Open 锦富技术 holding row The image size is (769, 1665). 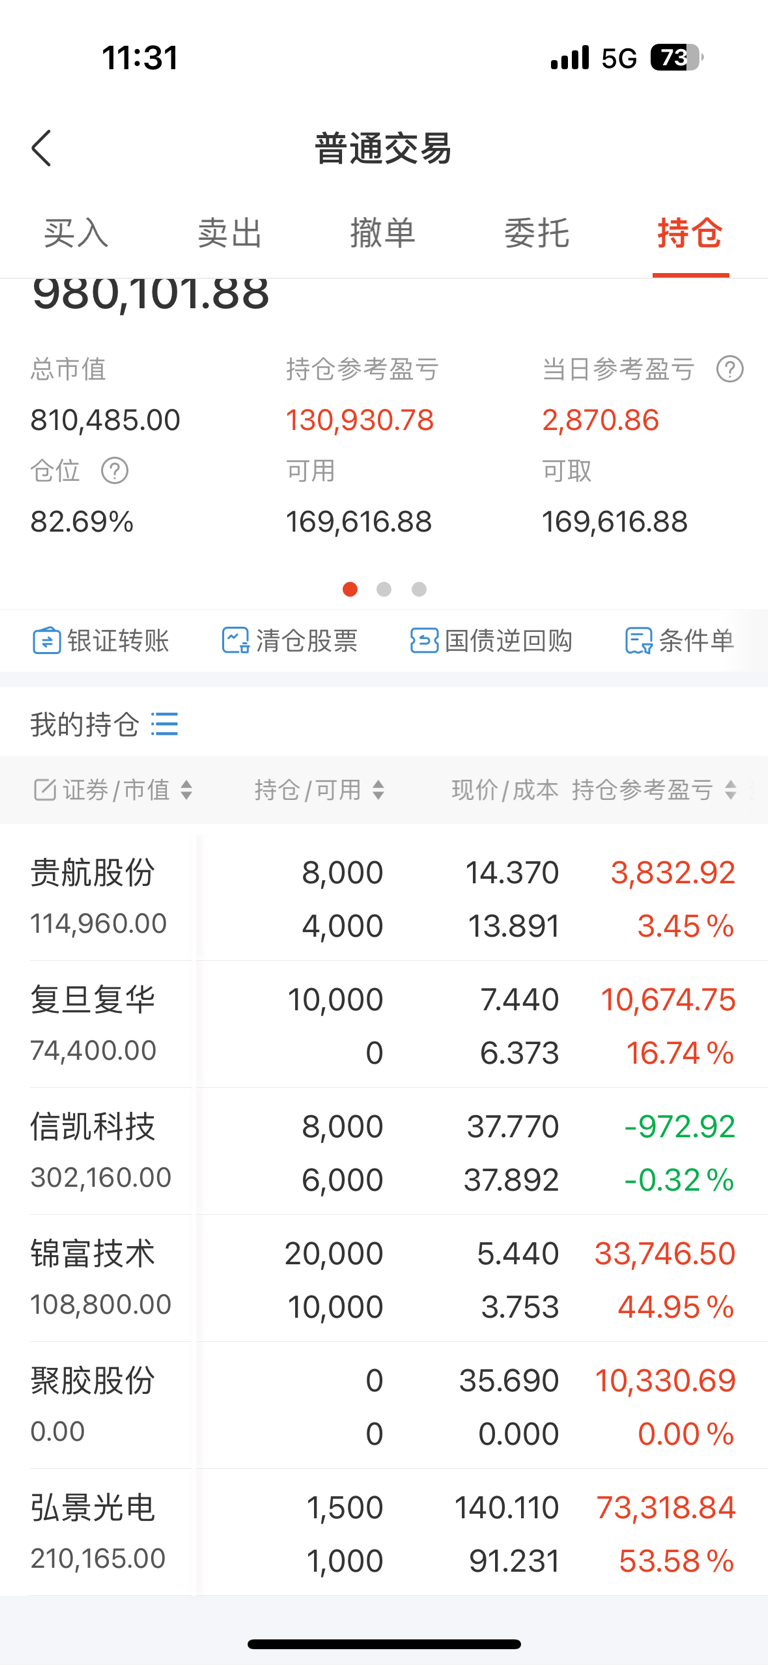pos(384,1279)
